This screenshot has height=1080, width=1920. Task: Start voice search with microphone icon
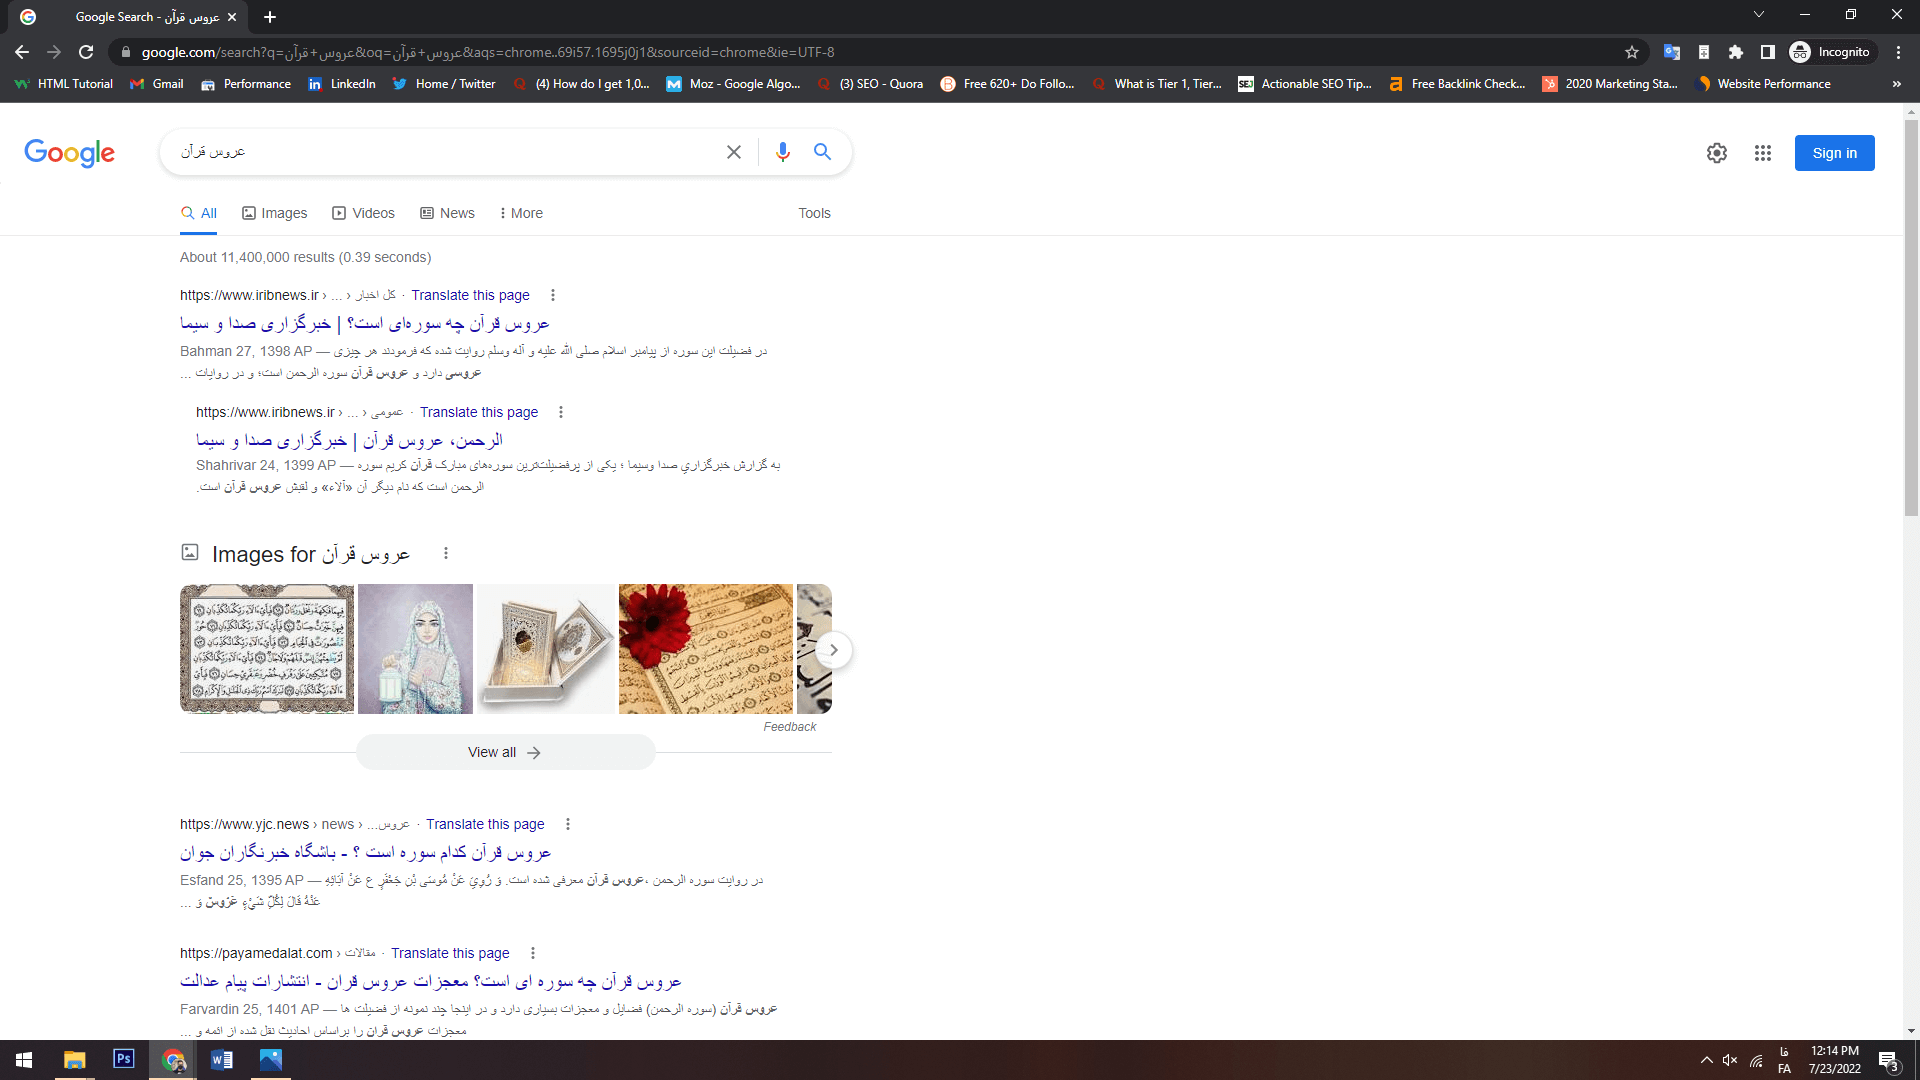point(783,152)
